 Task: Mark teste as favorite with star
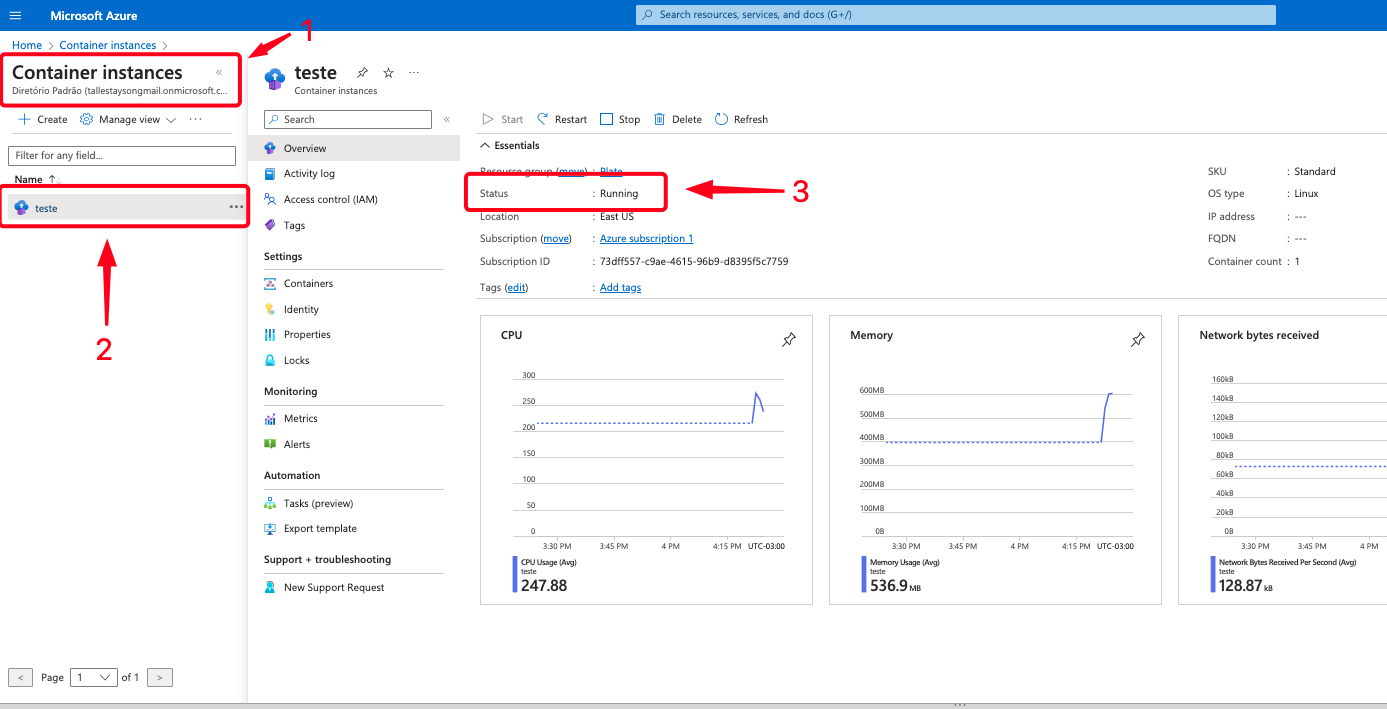388,73
